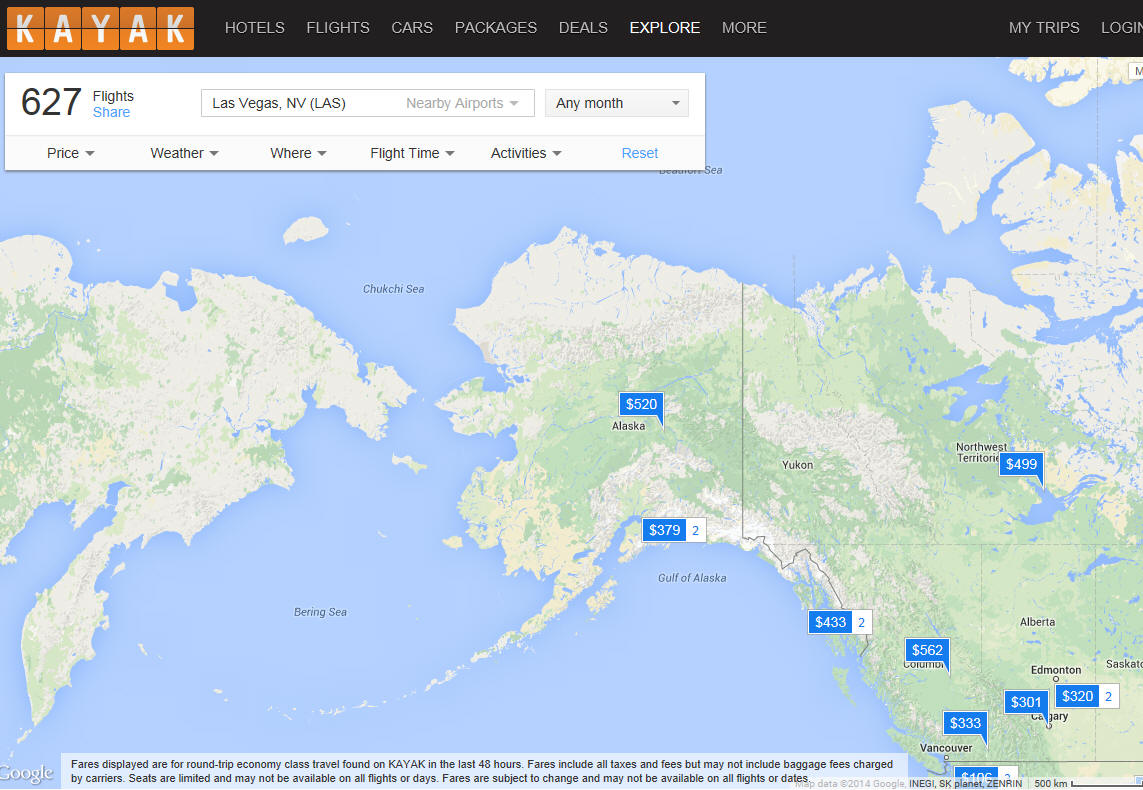Click the Google logo on map

26,773
